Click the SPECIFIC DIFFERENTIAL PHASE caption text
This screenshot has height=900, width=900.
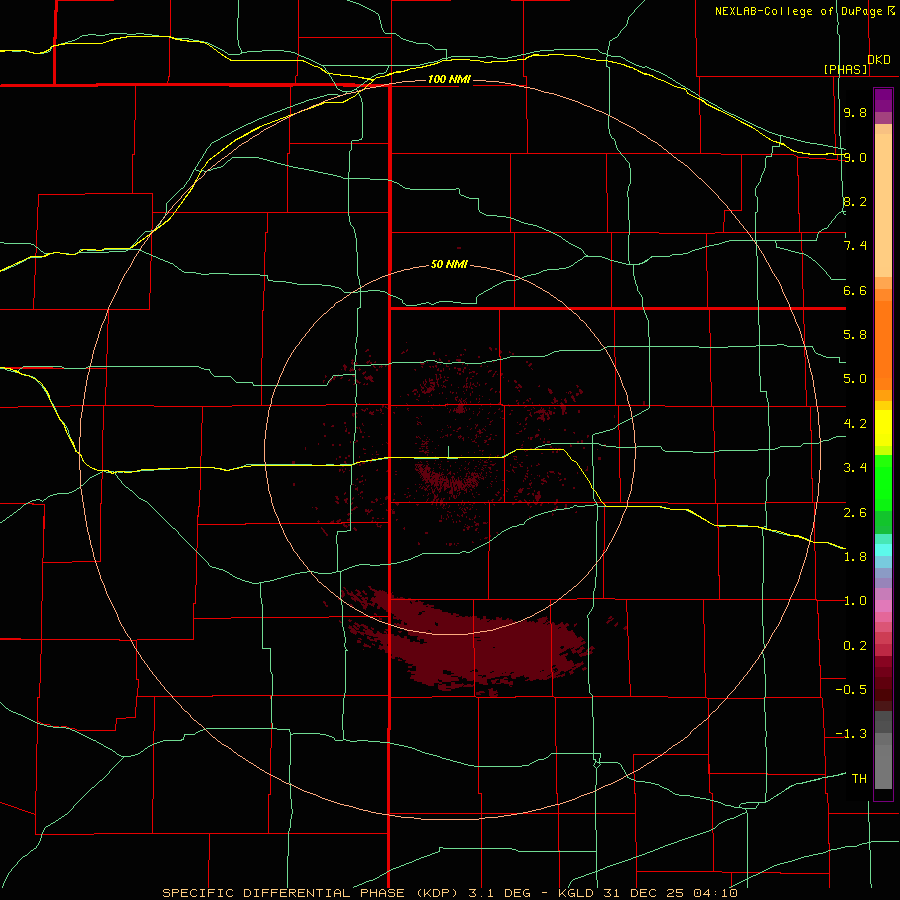[284, 893]
